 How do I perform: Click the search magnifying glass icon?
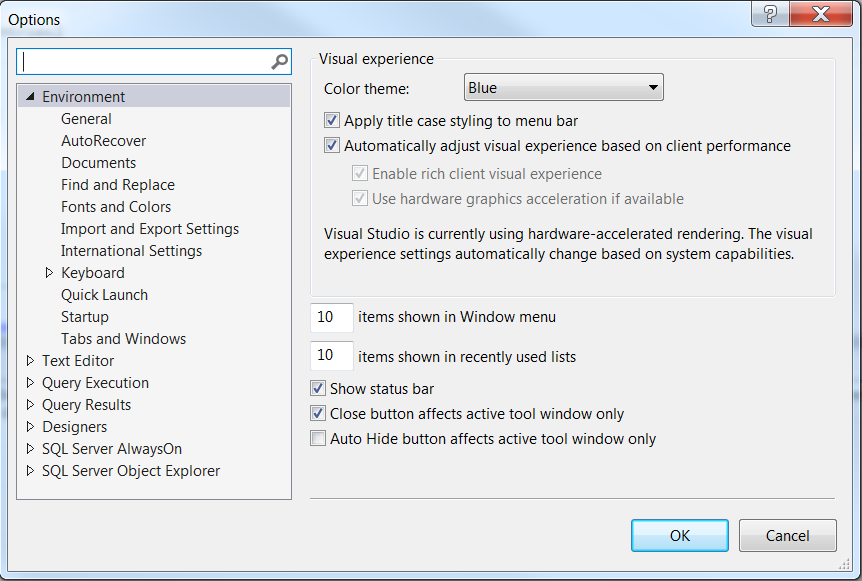279,61
